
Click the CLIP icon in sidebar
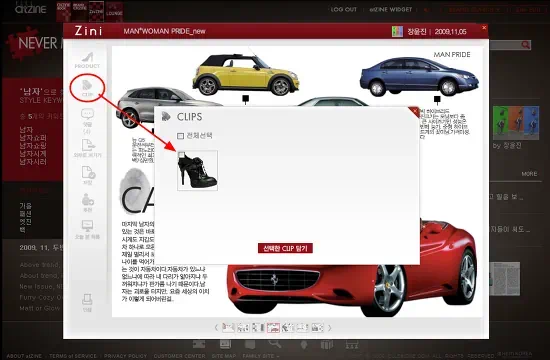pyautogui.click(x=87, y=88)
